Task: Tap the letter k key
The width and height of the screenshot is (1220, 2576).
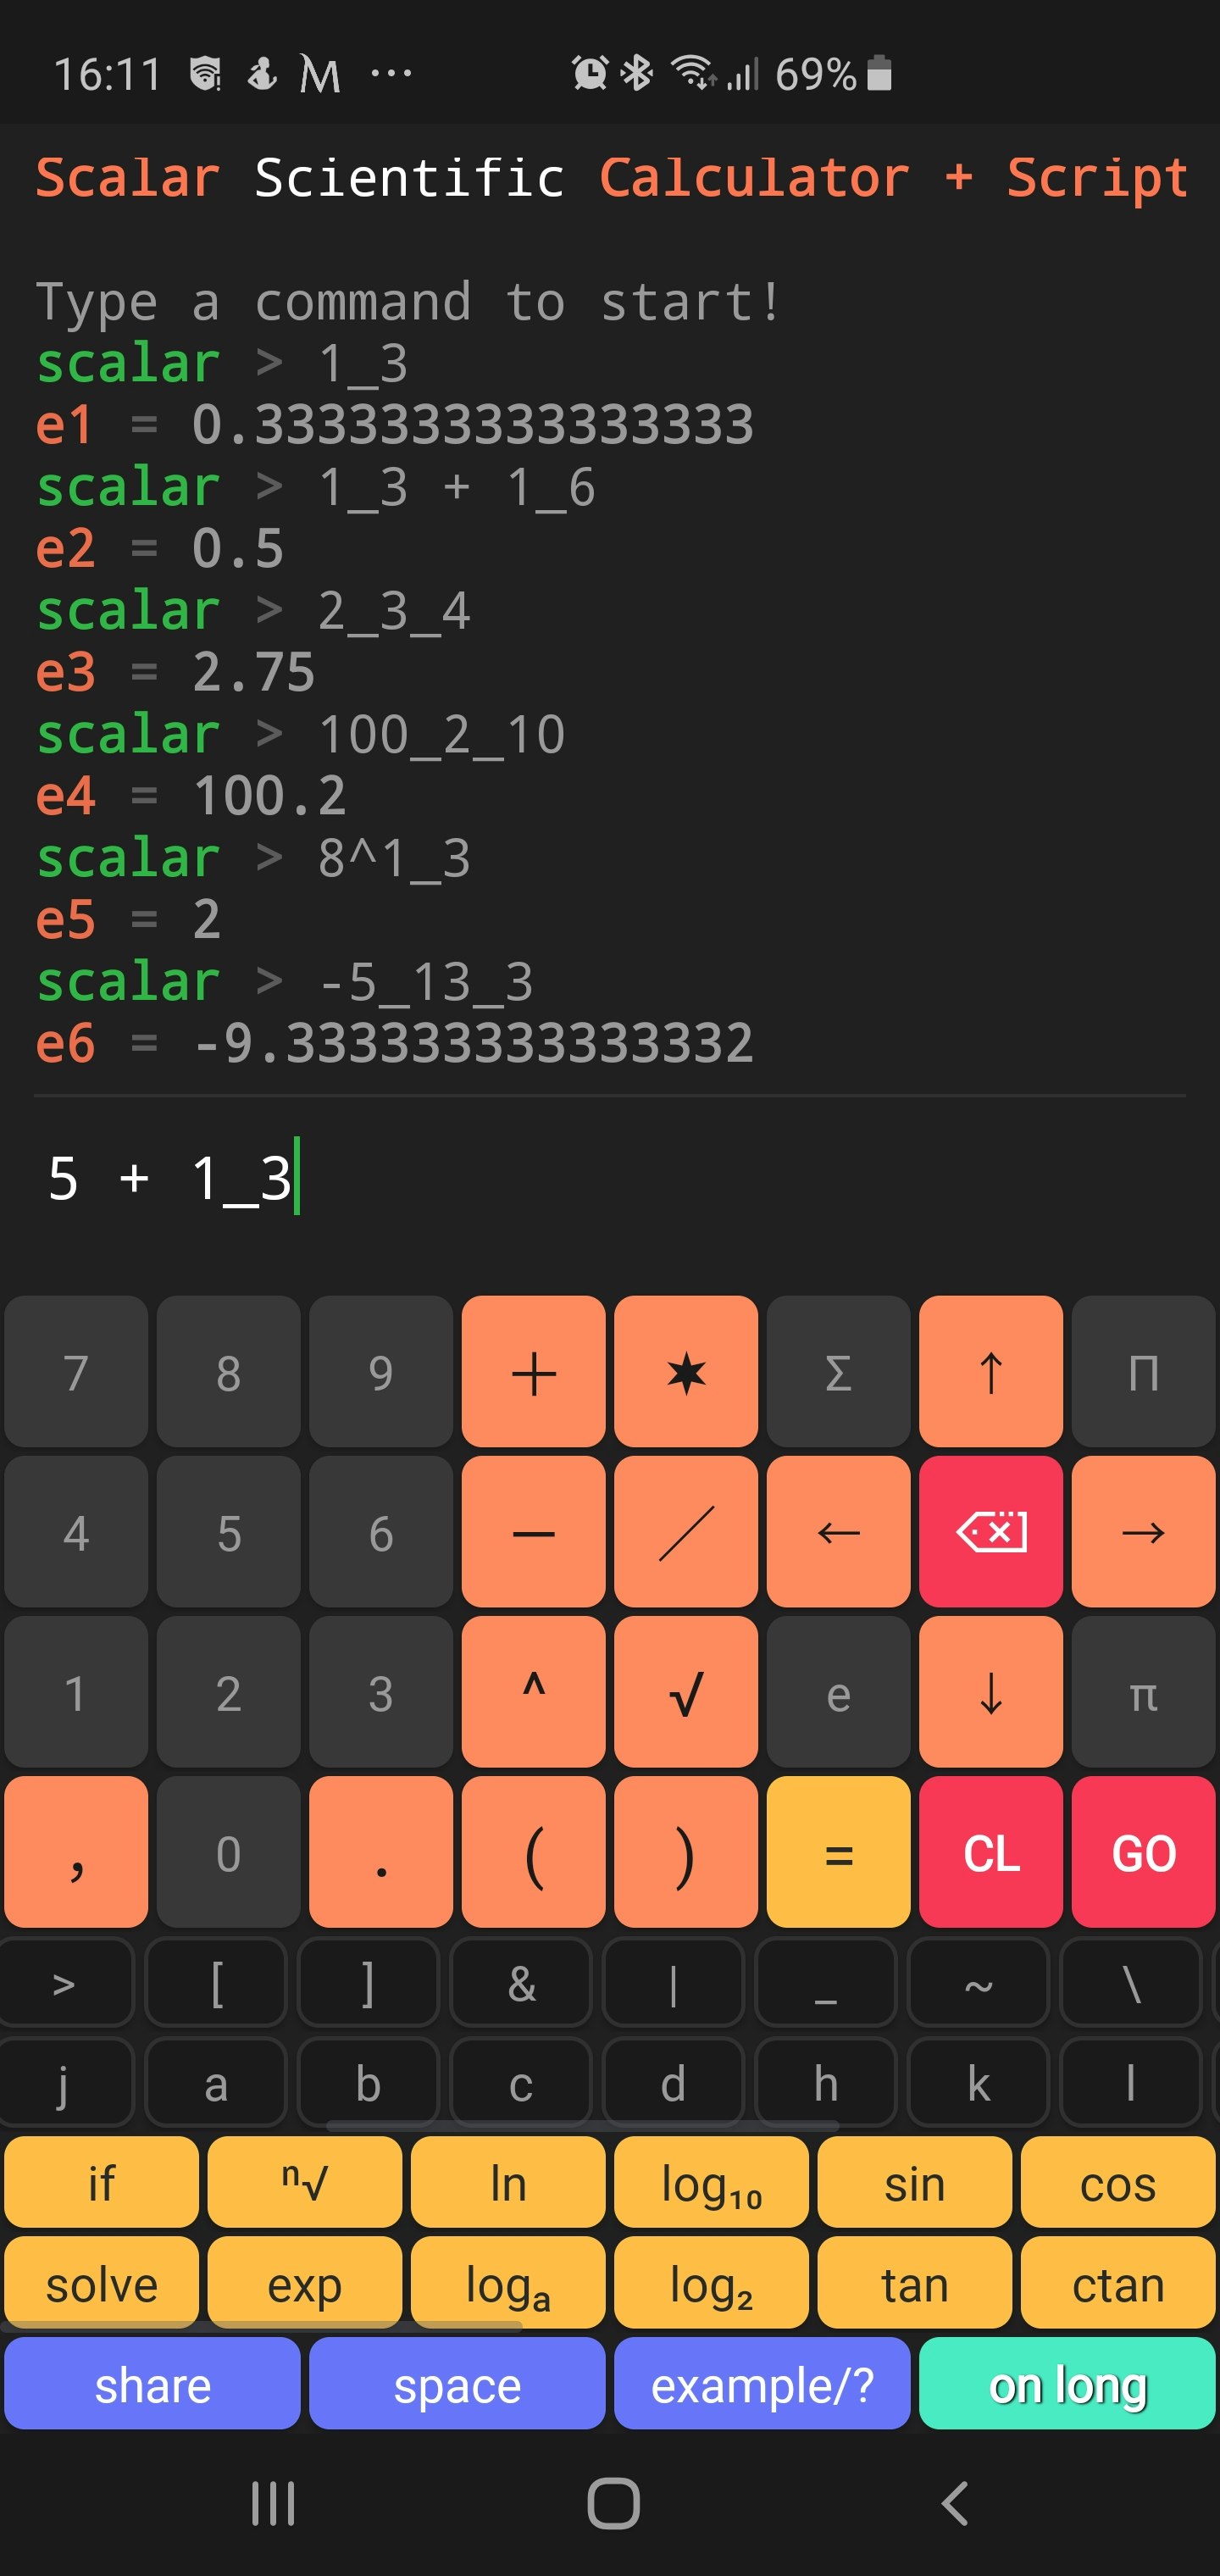Action: point(978,2083)
